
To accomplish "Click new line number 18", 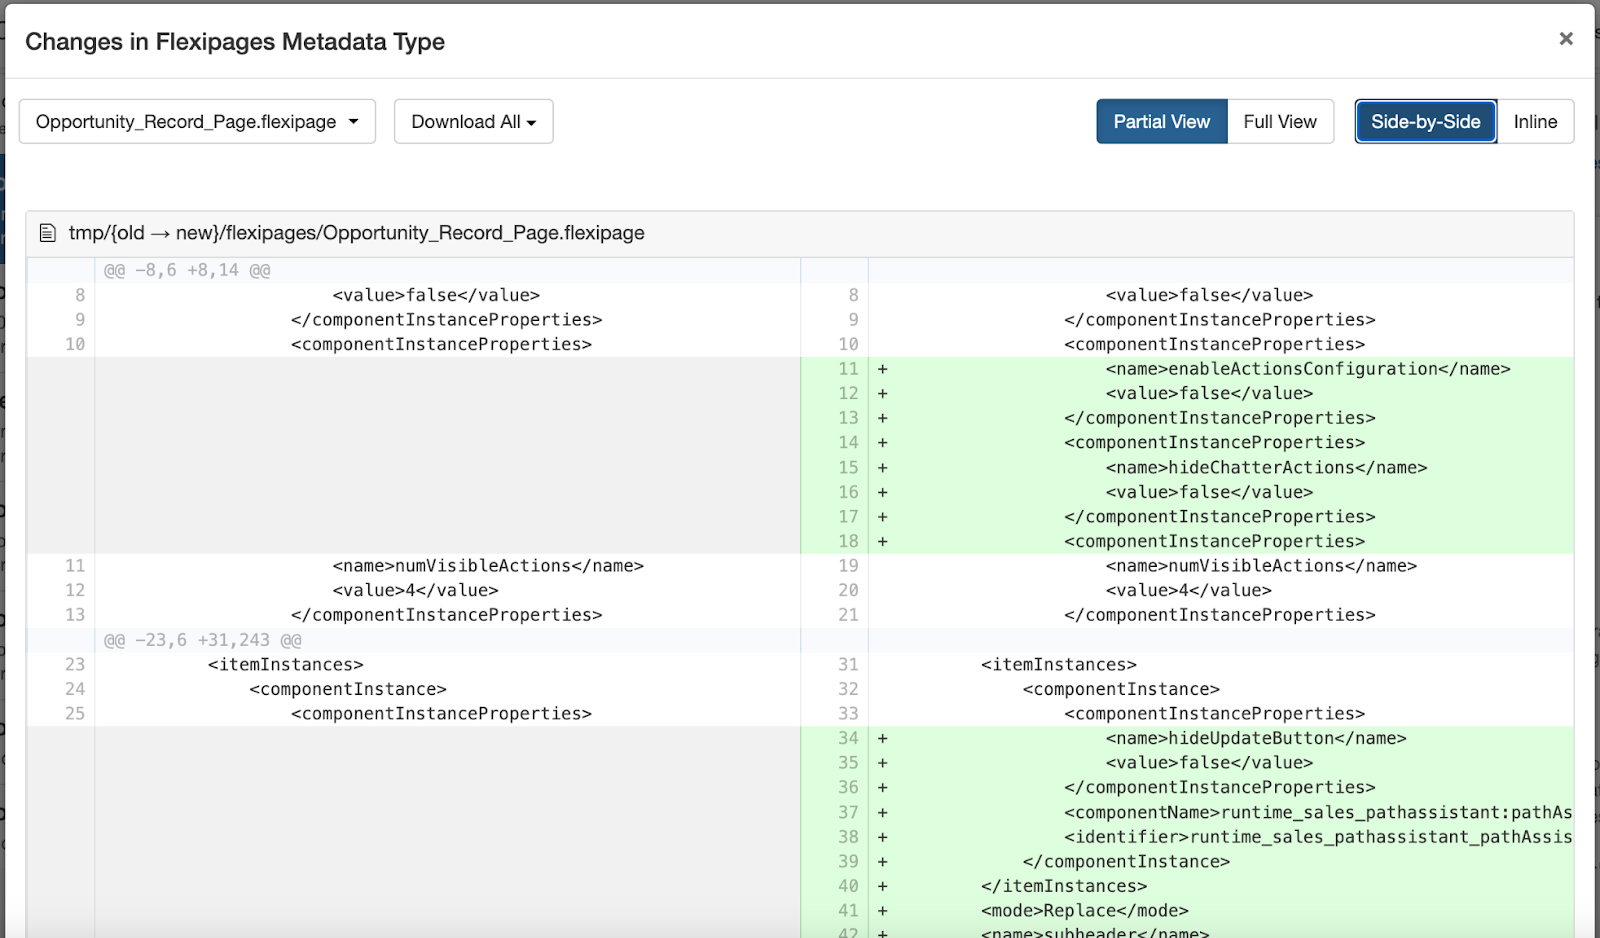I will point(848,541).
